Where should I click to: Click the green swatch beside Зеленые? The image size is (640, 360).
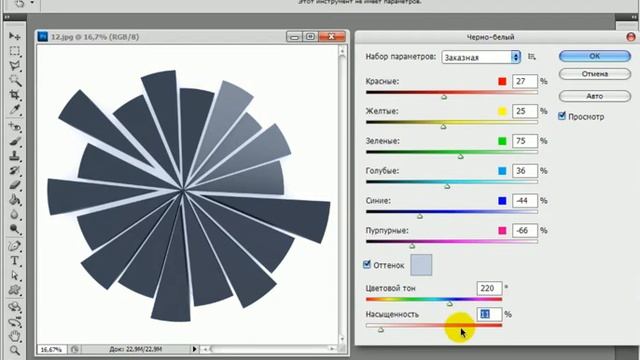502,141
